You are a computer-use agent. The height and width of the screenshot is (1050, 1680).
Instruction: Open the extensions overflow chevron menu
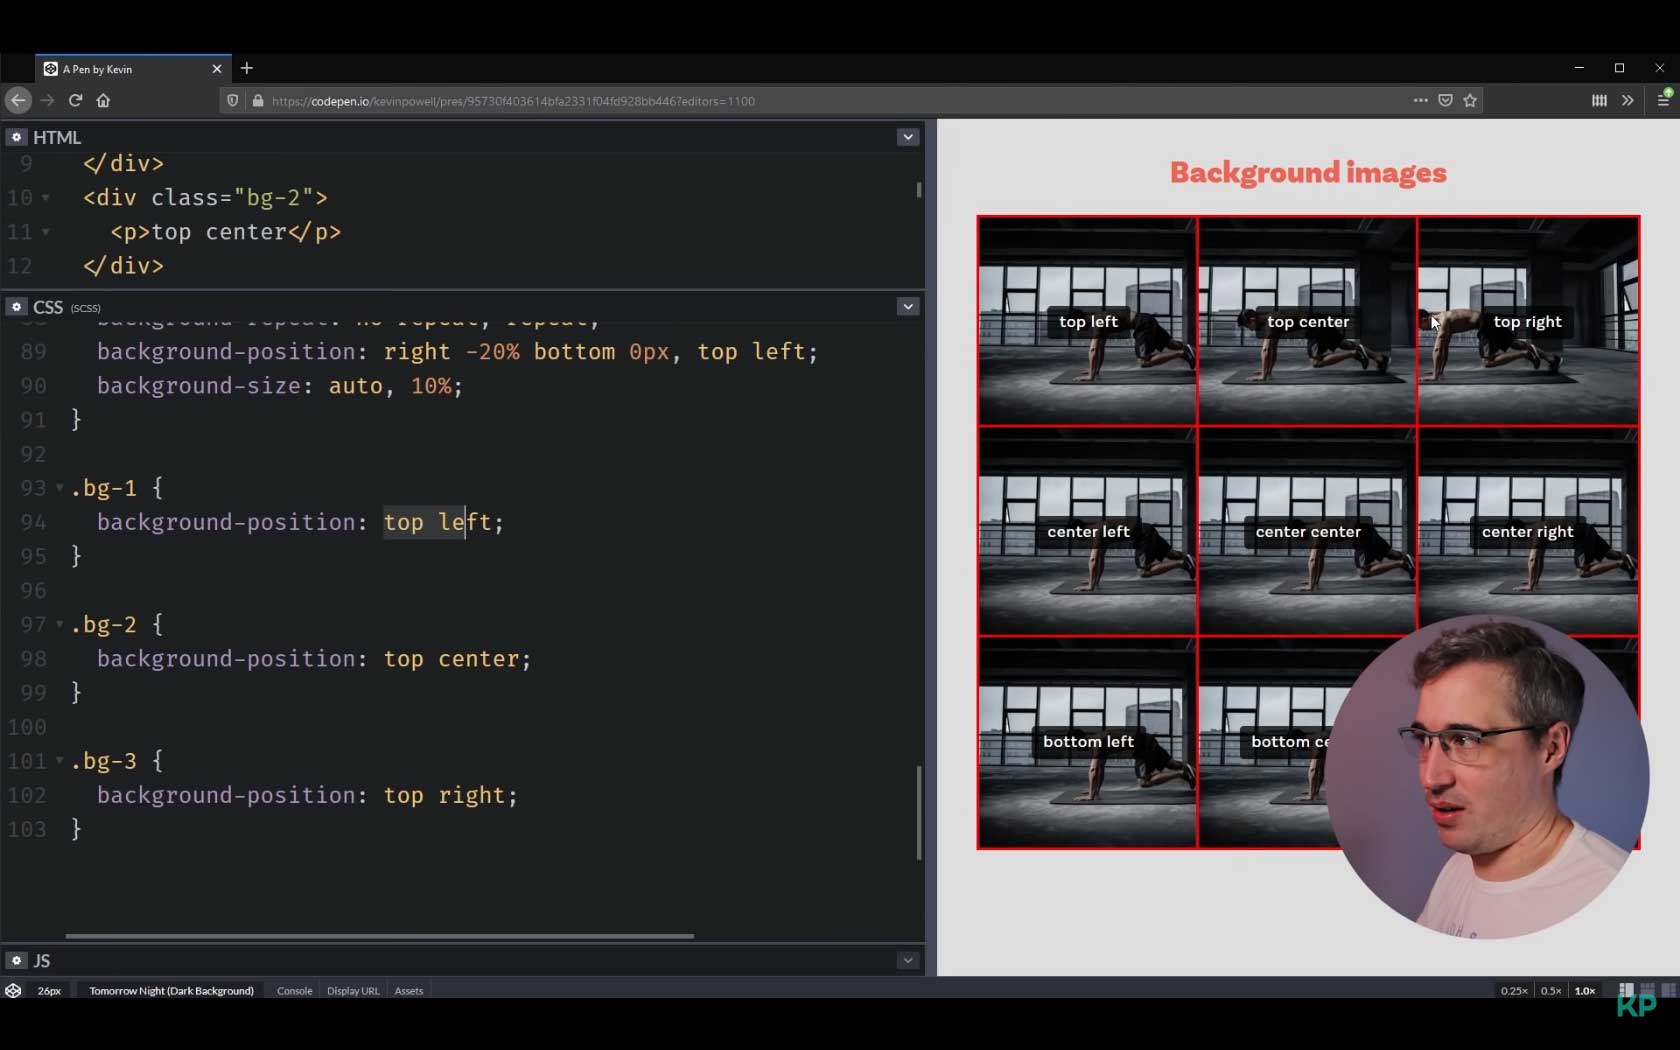point(1627,100)
